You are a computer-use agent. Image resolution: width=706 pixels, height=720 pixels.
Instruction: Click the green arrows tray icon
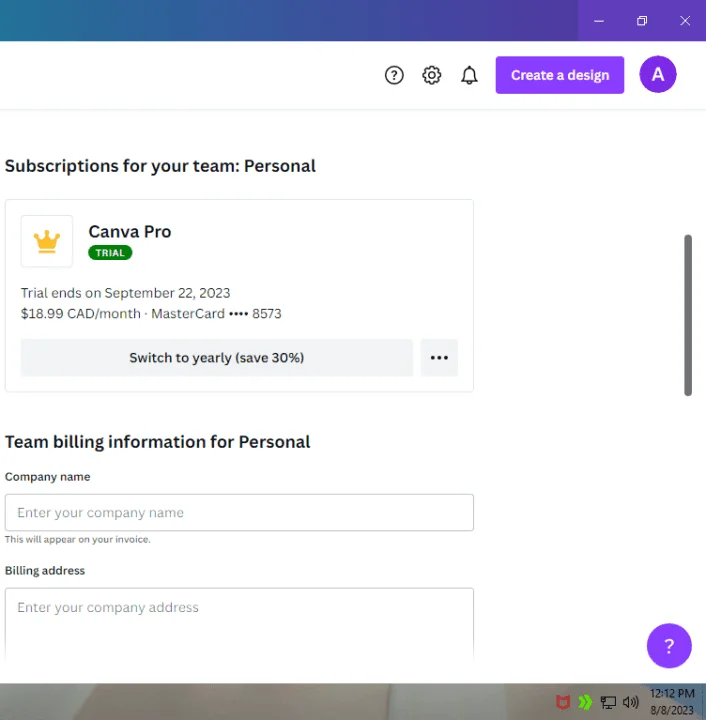coord(585,702)
